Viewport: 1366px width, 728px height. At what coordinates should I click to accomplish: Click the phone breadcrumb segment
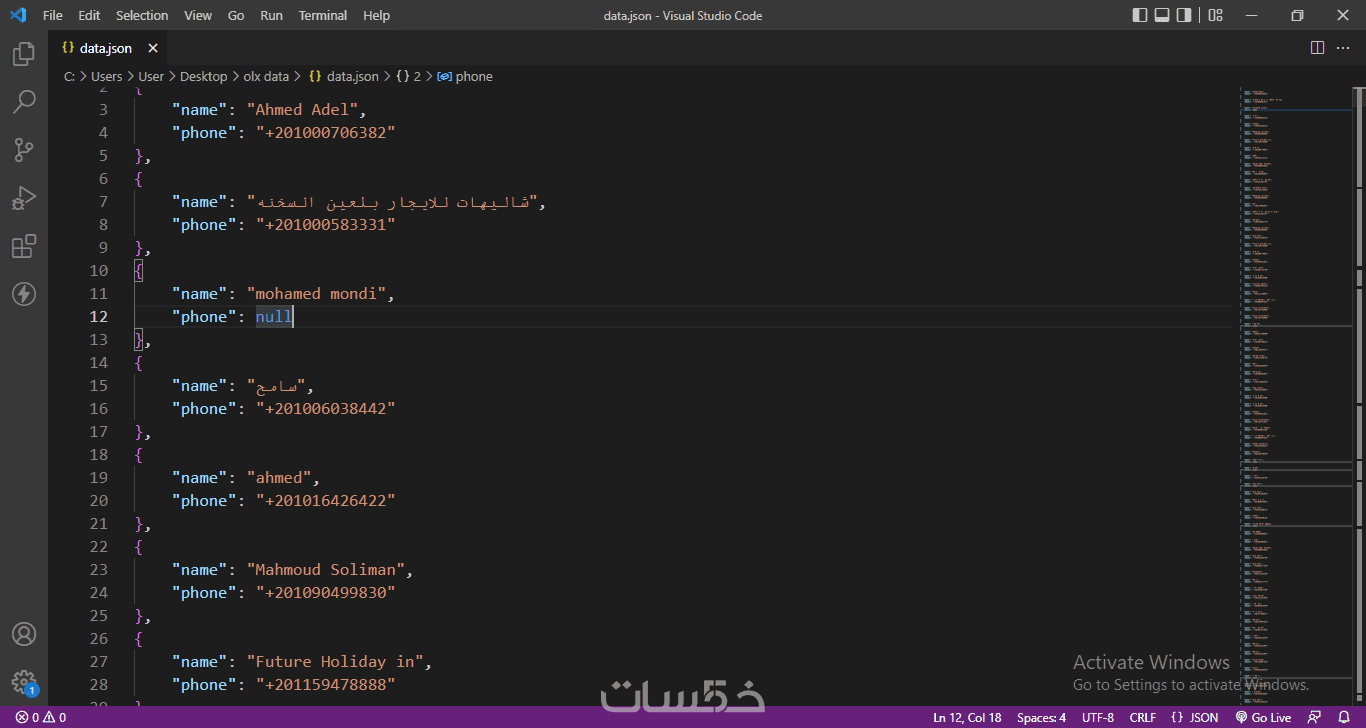(x=465, y=76)
